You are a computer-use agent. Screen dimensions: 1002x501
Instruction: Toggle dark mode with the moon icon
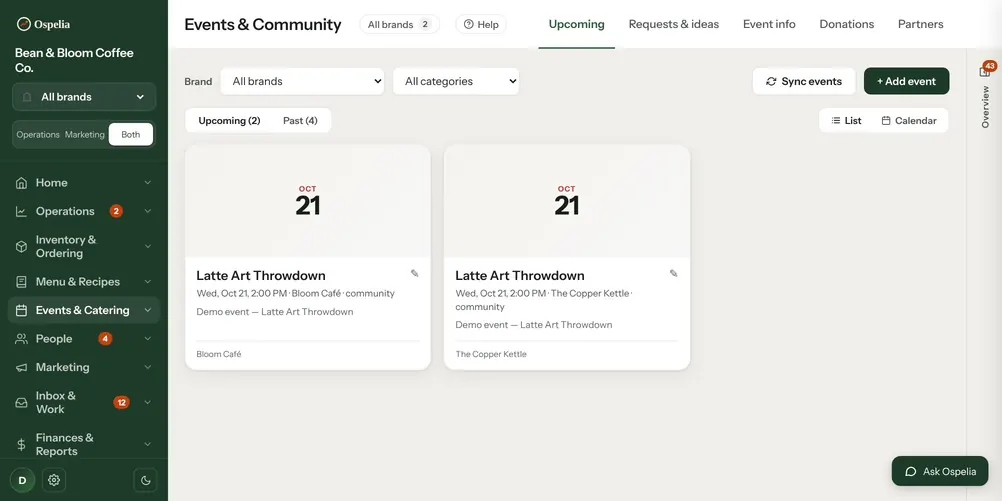coord(146,480)
